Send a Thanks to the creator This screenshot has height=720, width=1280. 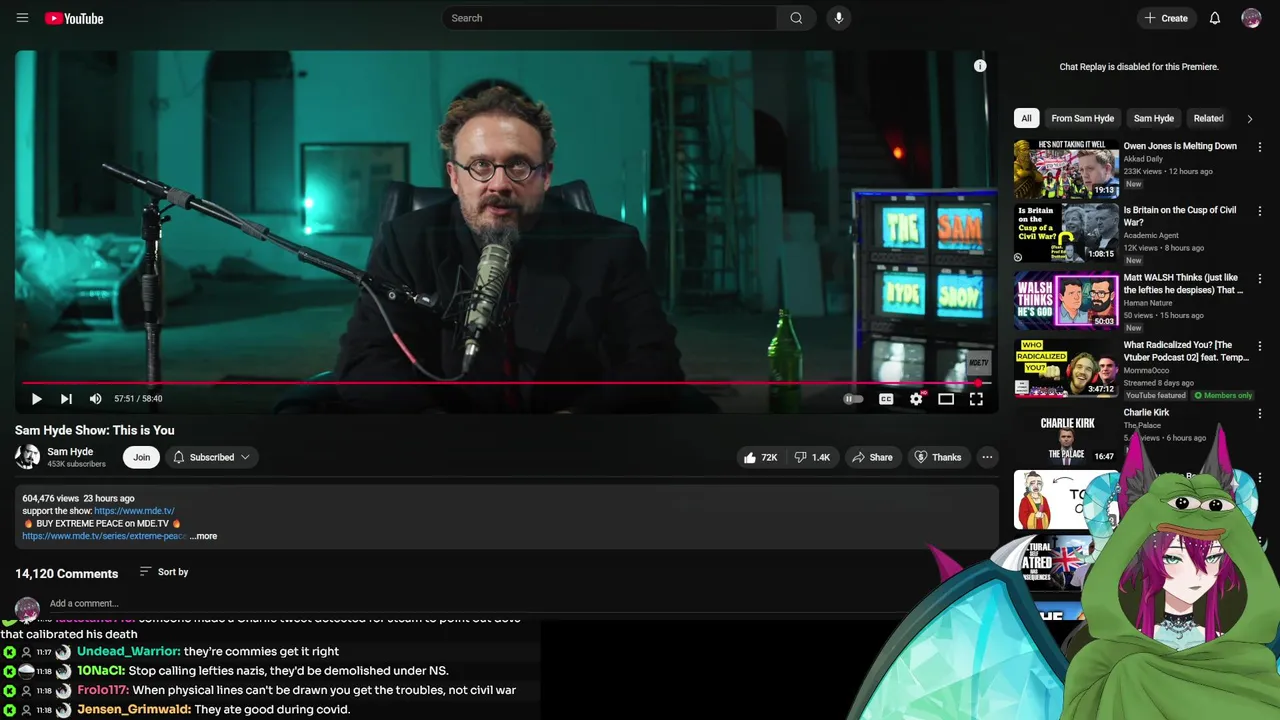[x=937, y=457]
